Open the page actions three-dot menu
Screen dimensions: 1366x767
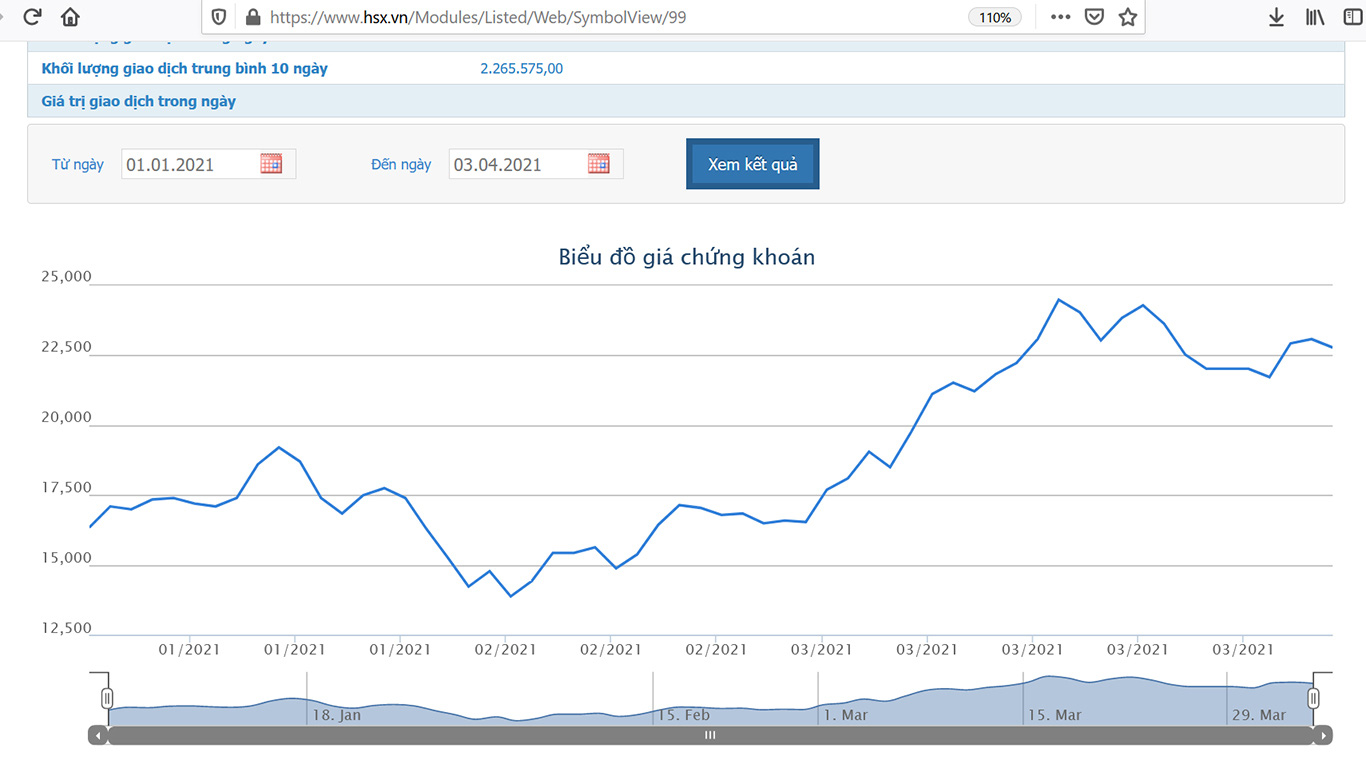[x=1060, y=17]
